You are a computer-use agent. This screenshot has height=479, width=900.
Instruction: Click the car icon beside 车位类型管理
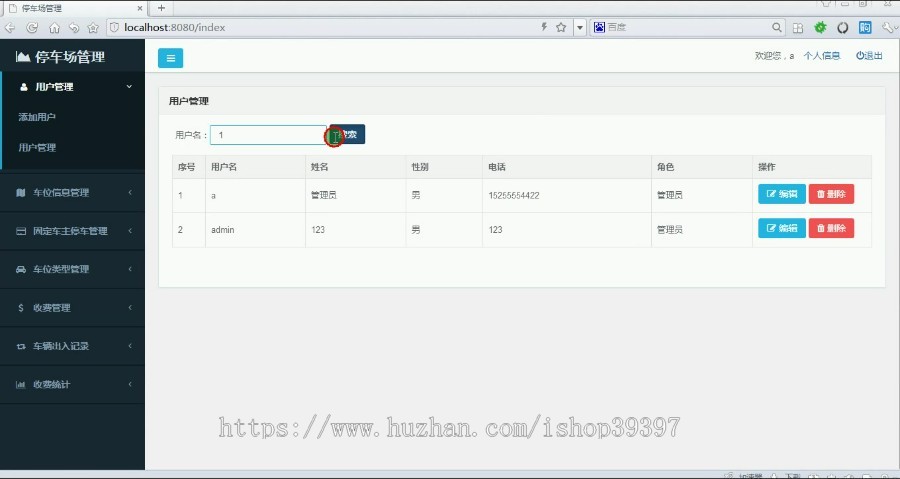point(21,269)
